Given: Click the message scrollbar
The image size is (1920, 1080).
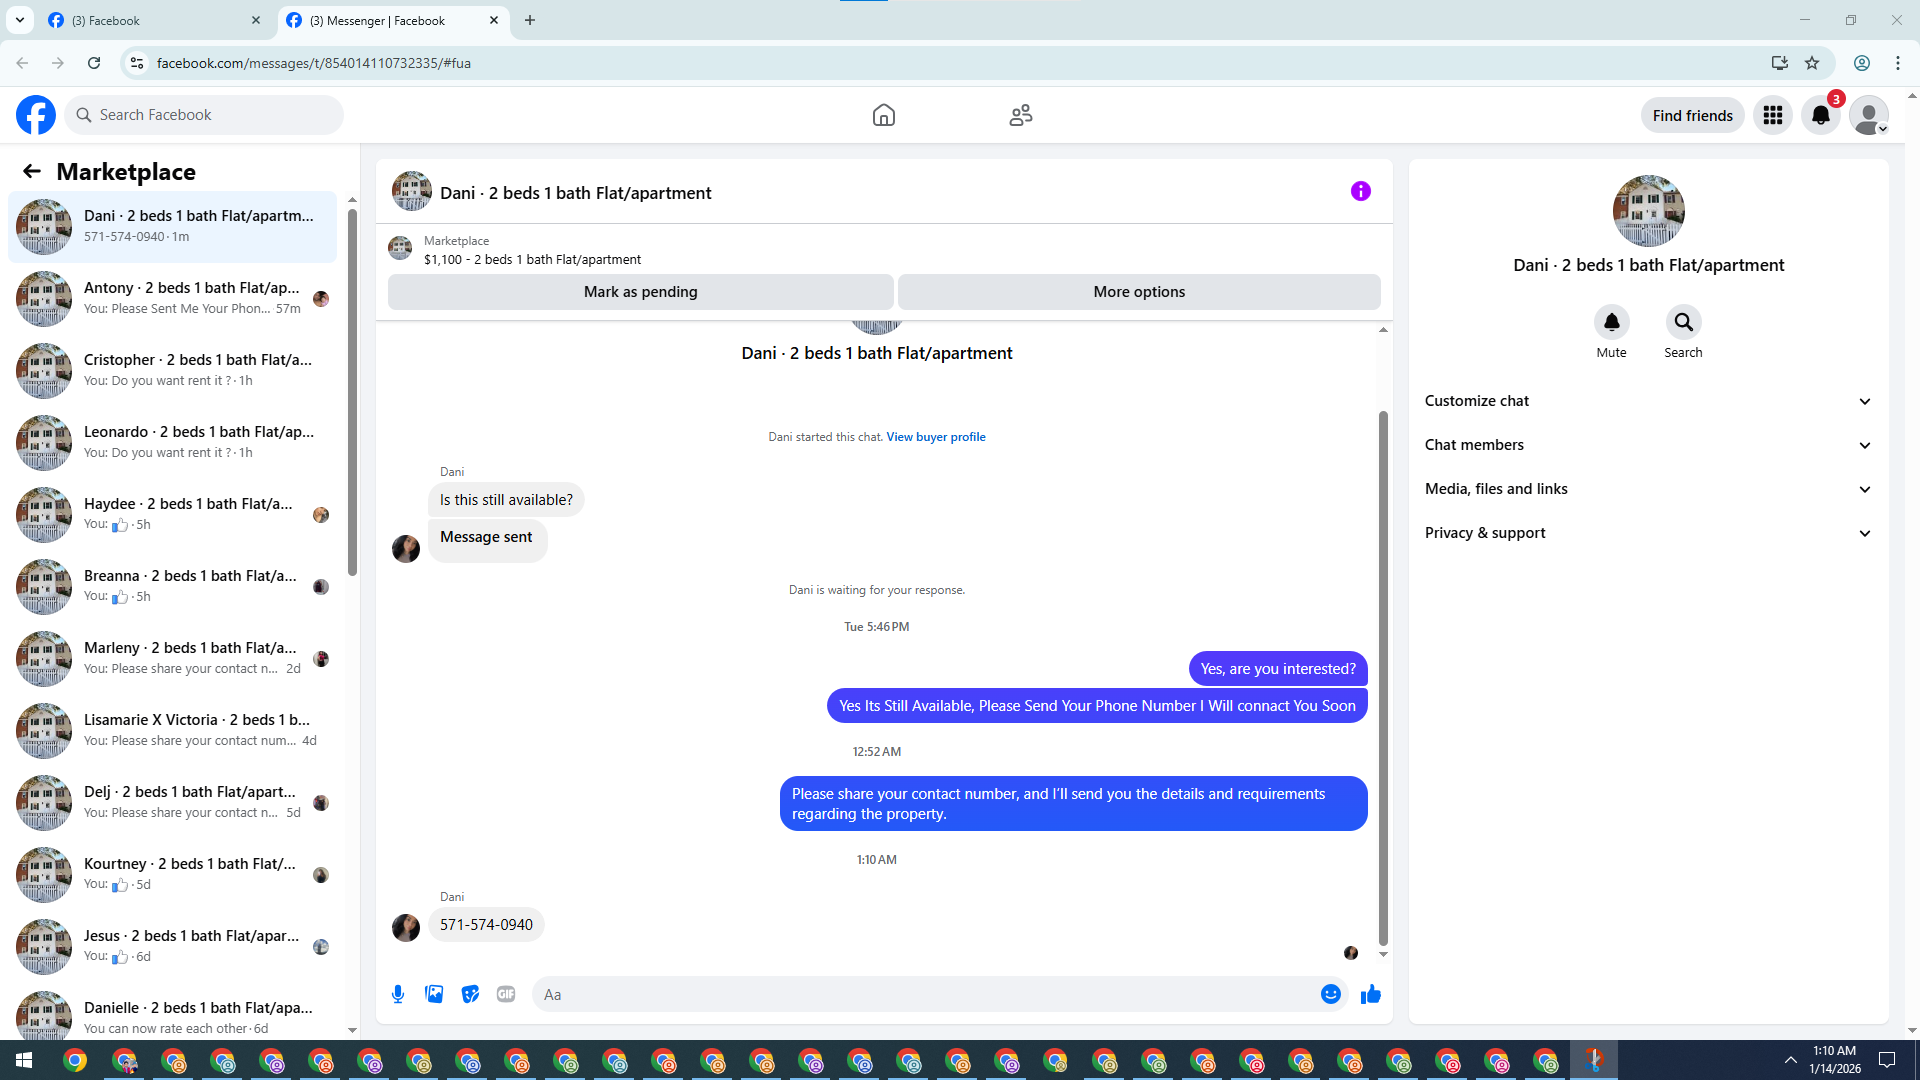Looking at the screenshot, I should 1383,675.
